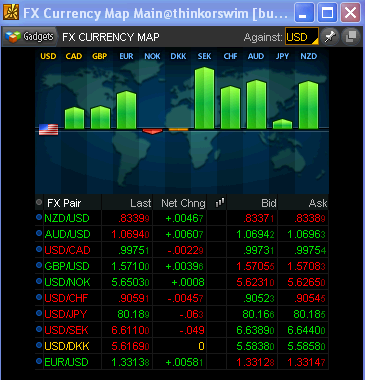Viewport: 365px width, 380px height.
Task: Click the CAD label above the map
Action: point(74,56)
